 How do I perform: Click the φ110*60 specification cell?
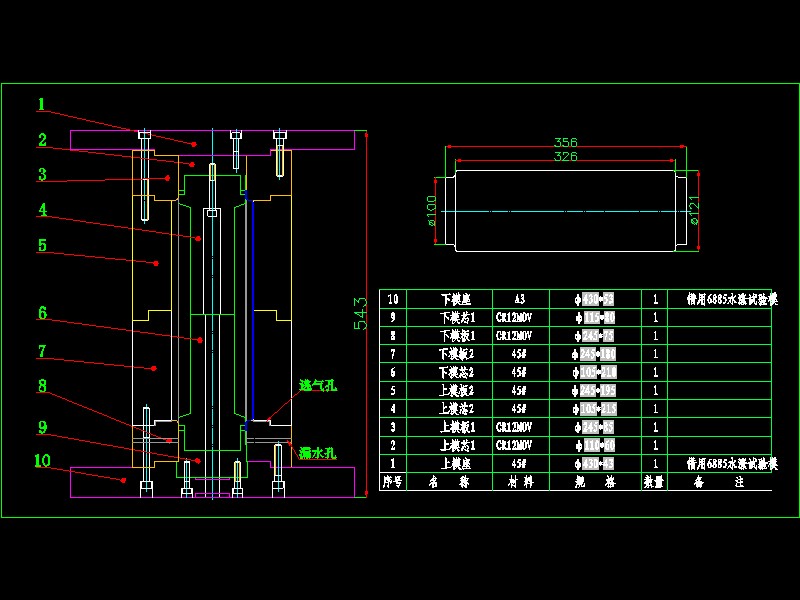point(595,445)
